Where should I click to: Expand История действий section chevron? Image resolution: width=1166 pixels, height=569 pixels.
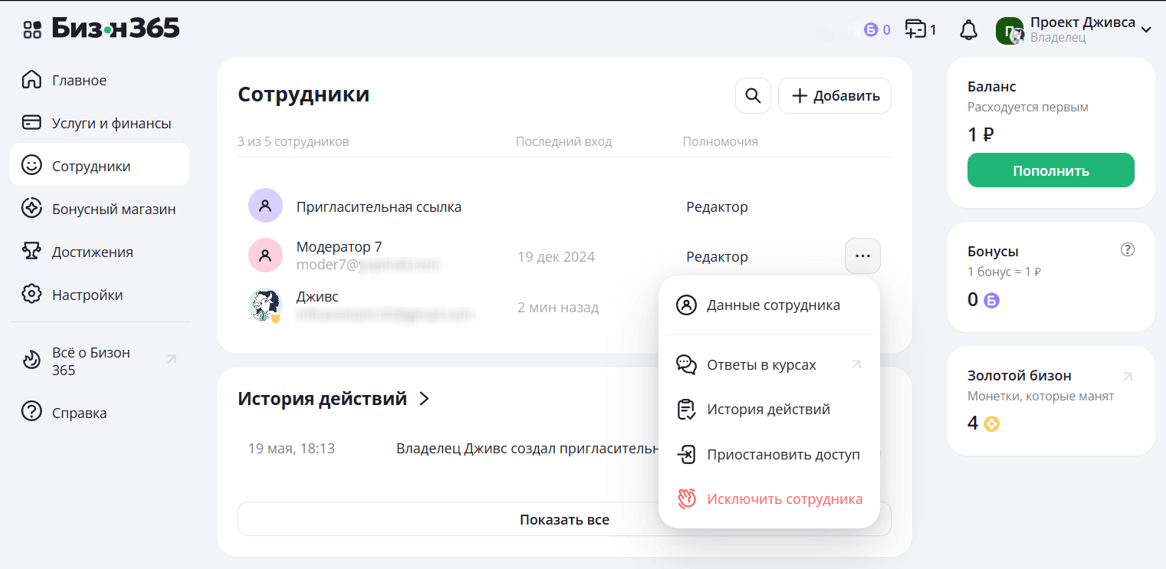point(425,399)
